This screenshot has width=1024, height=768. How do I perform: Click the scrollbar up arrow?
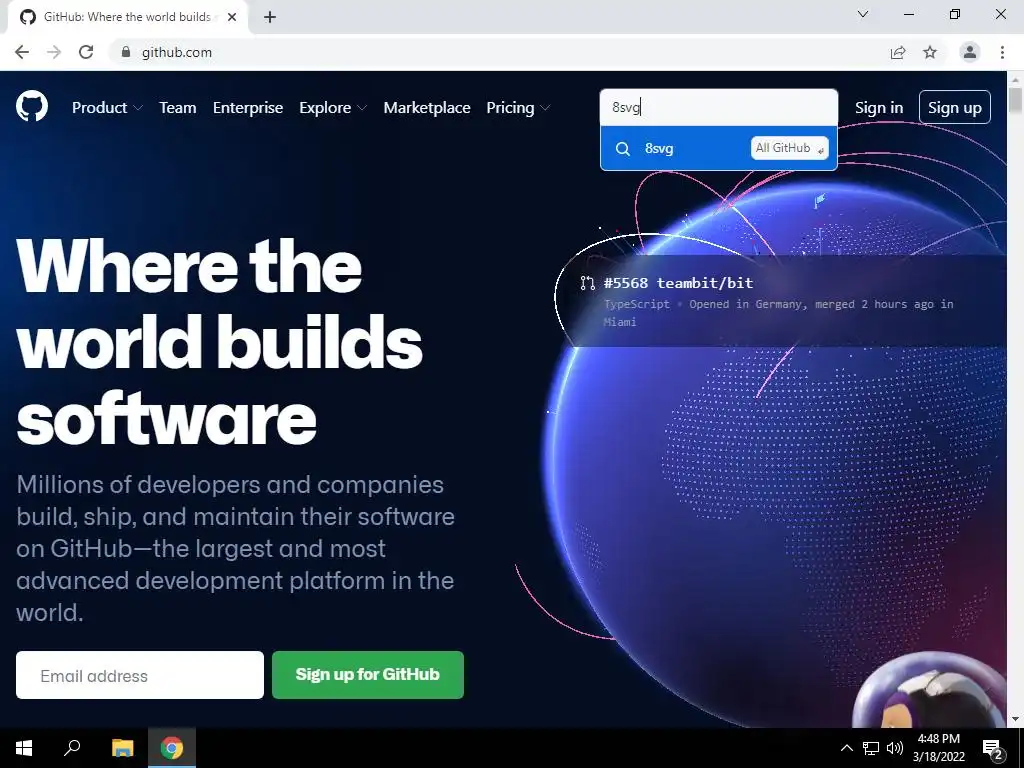tap(1015, 80)
